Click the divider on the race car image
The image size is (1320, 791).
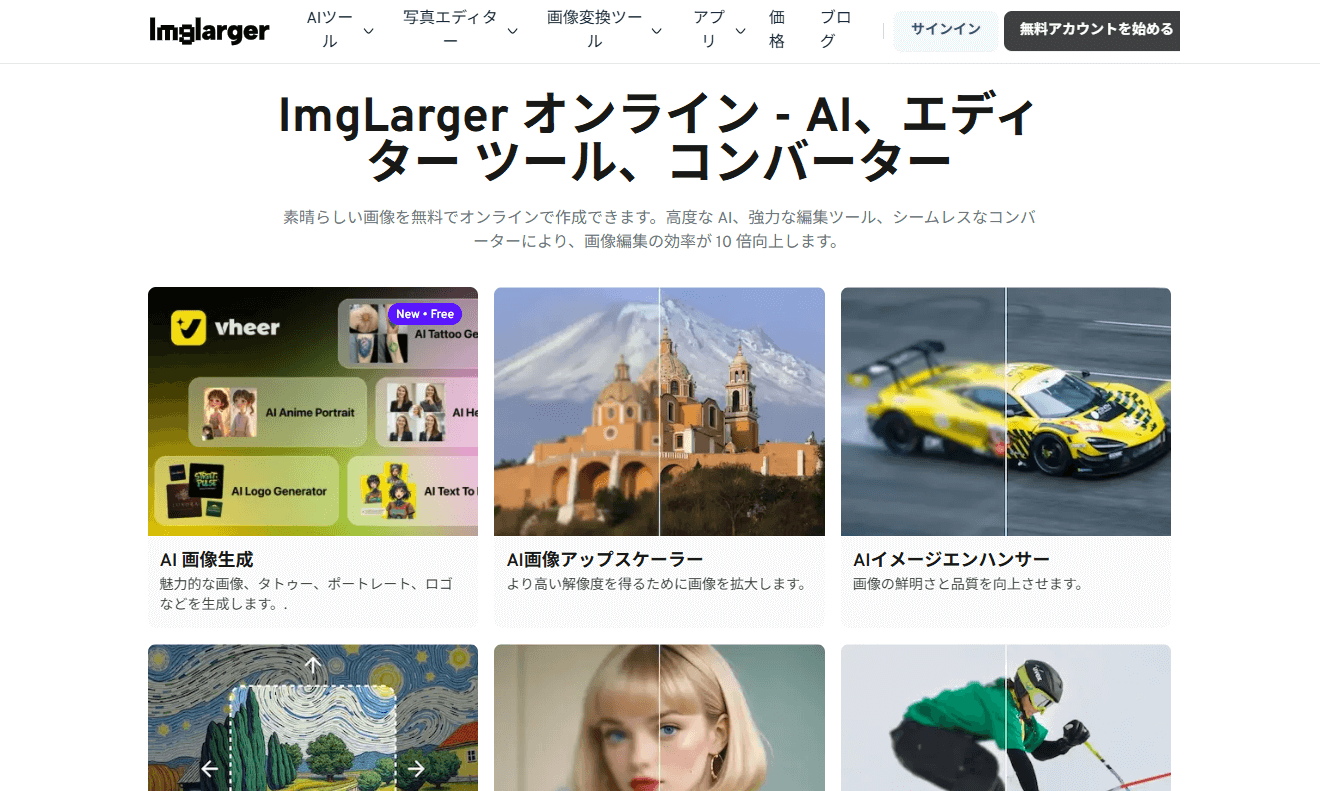(x=1006, y=412)
